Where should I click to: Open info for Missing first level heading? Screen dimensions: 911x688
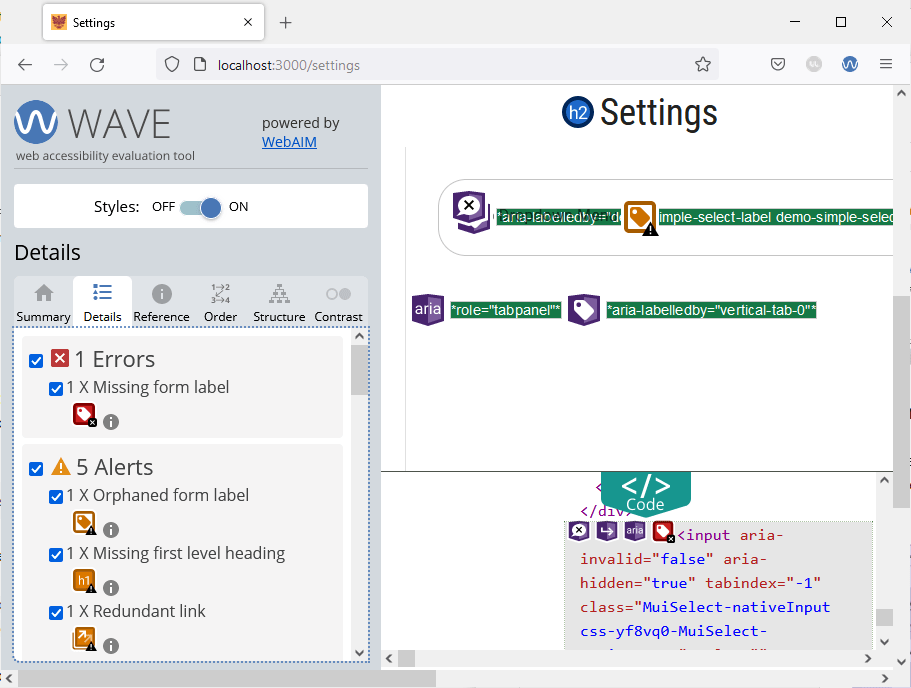(x=111, y=588)
